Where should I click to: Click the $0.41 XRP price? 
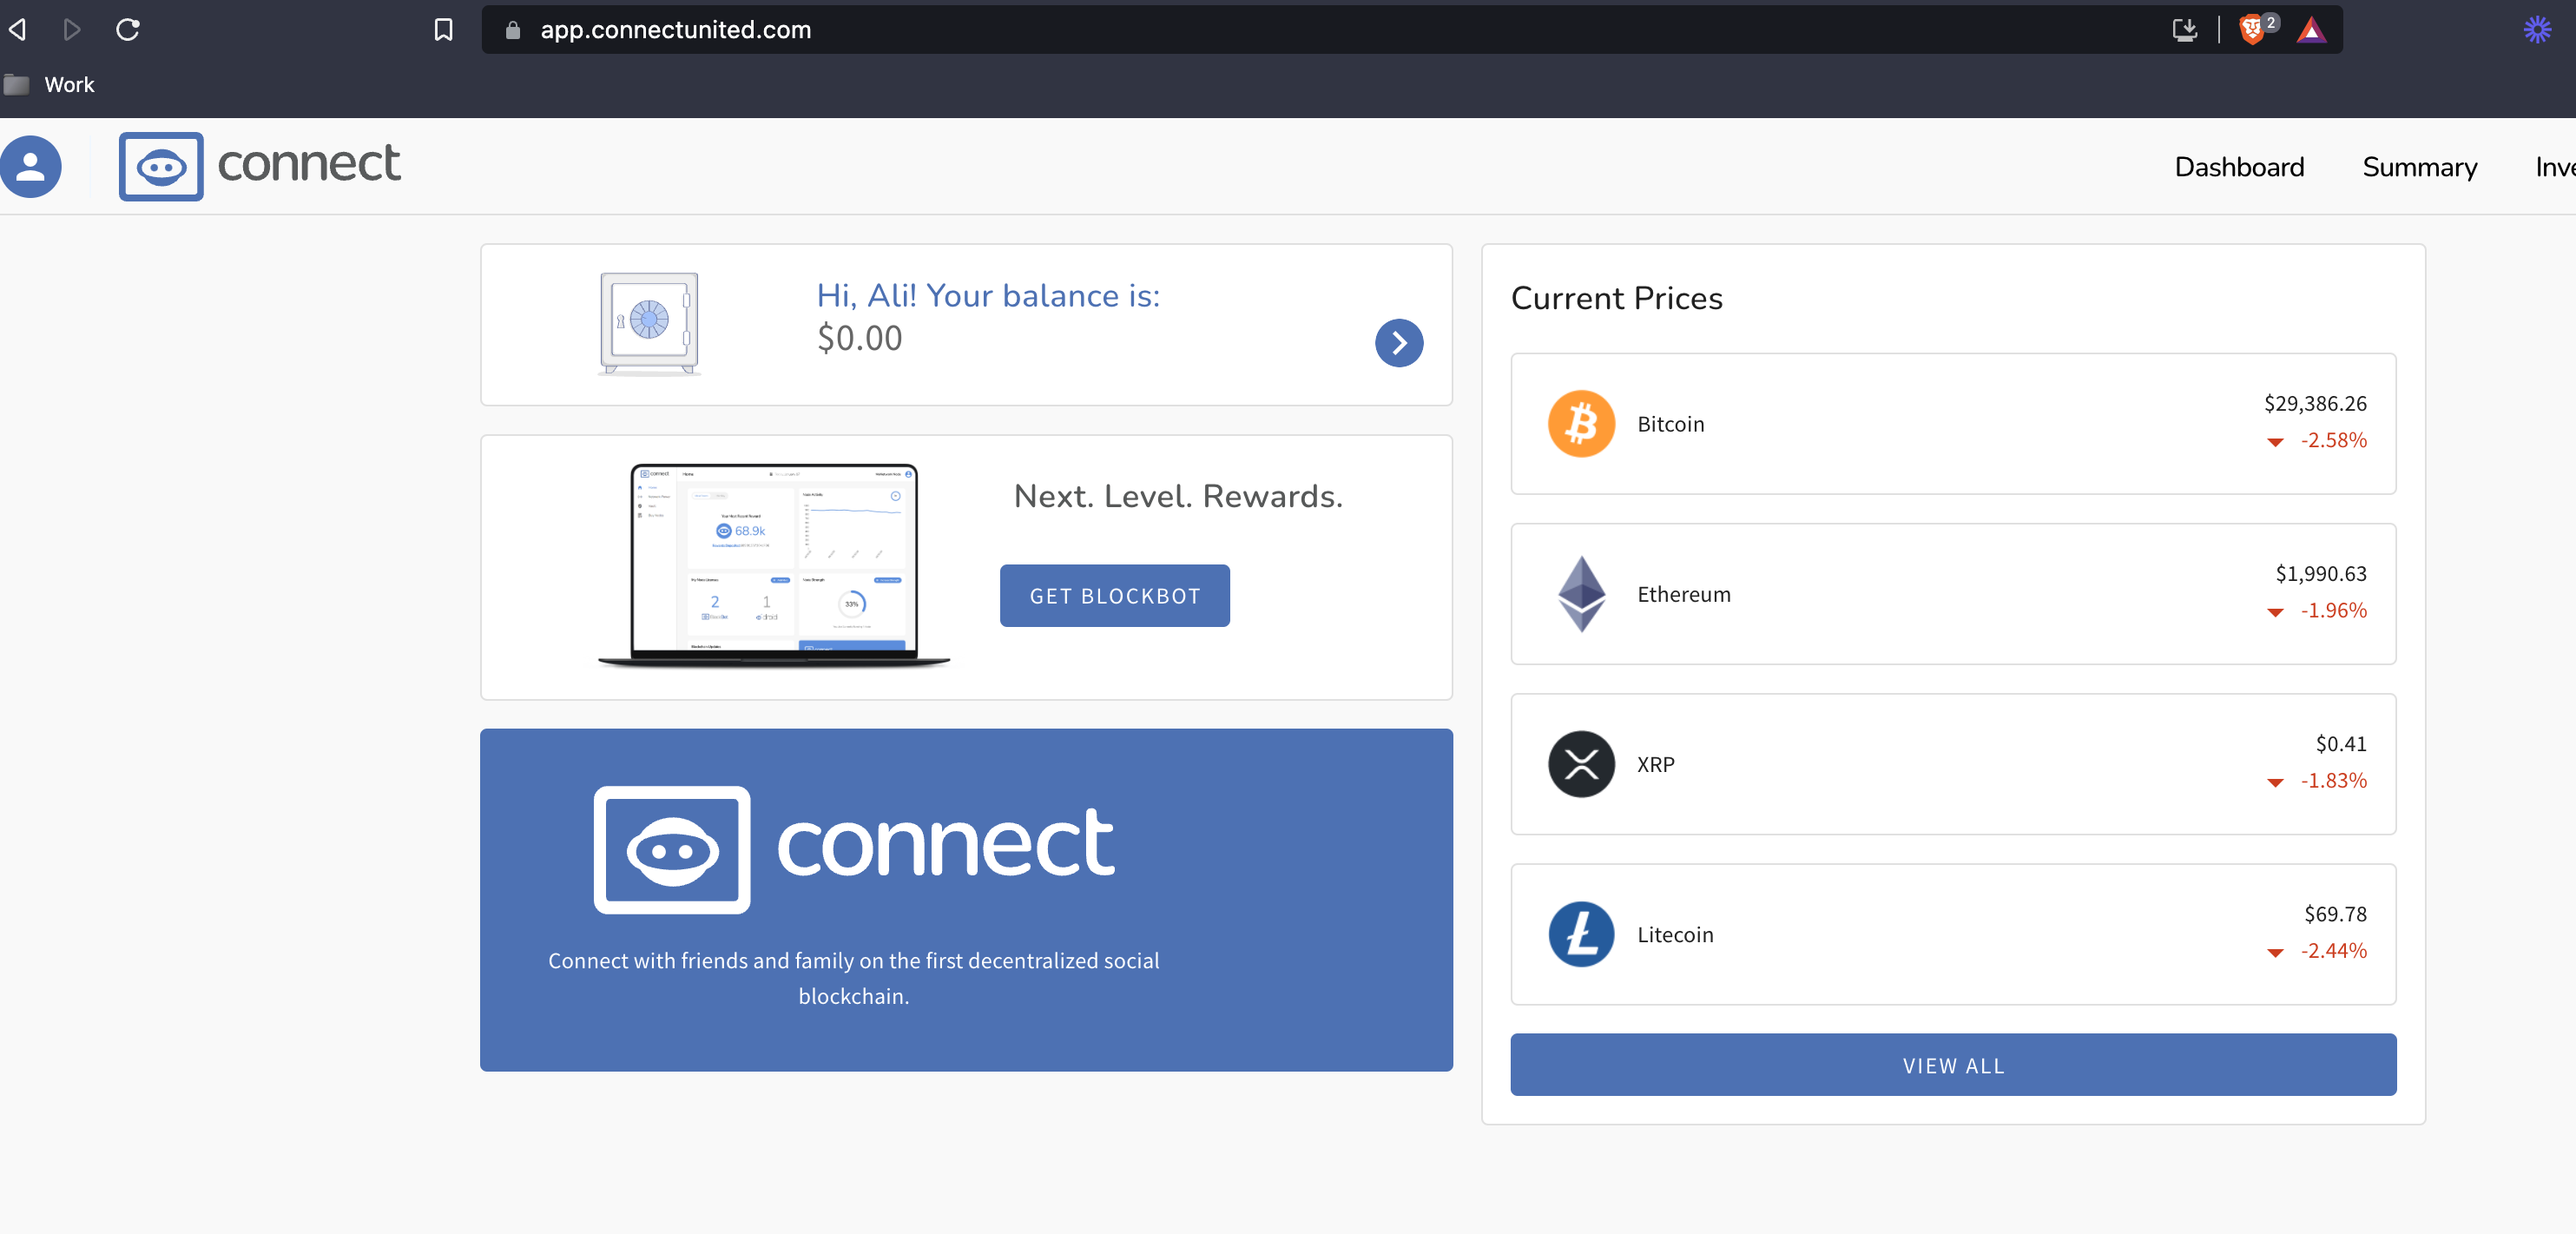[2341, 743]
